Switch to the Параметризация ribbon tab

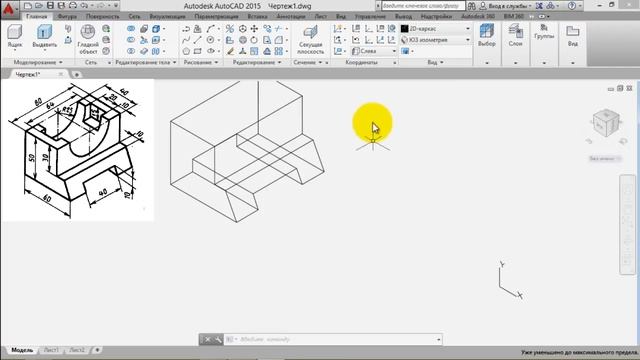click(216, 16)
